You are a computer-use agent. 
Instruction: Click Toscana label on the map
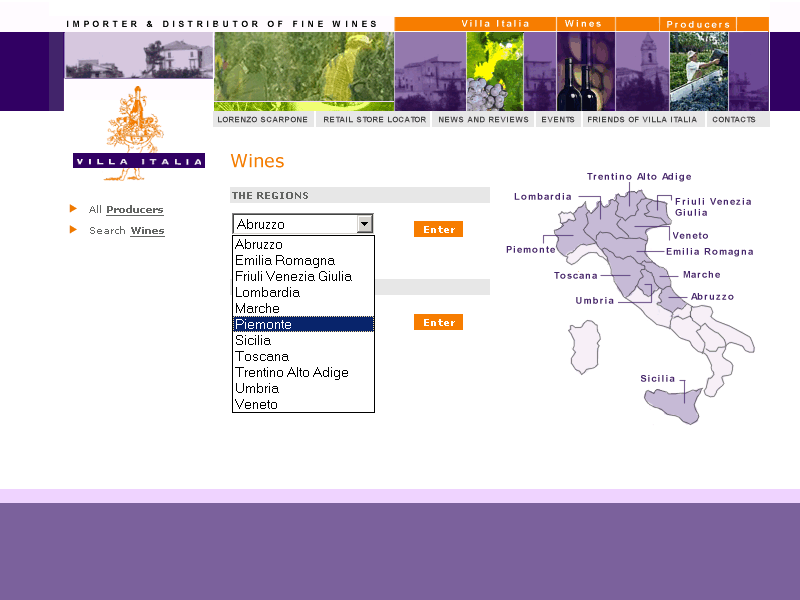[x=576, y=276]
